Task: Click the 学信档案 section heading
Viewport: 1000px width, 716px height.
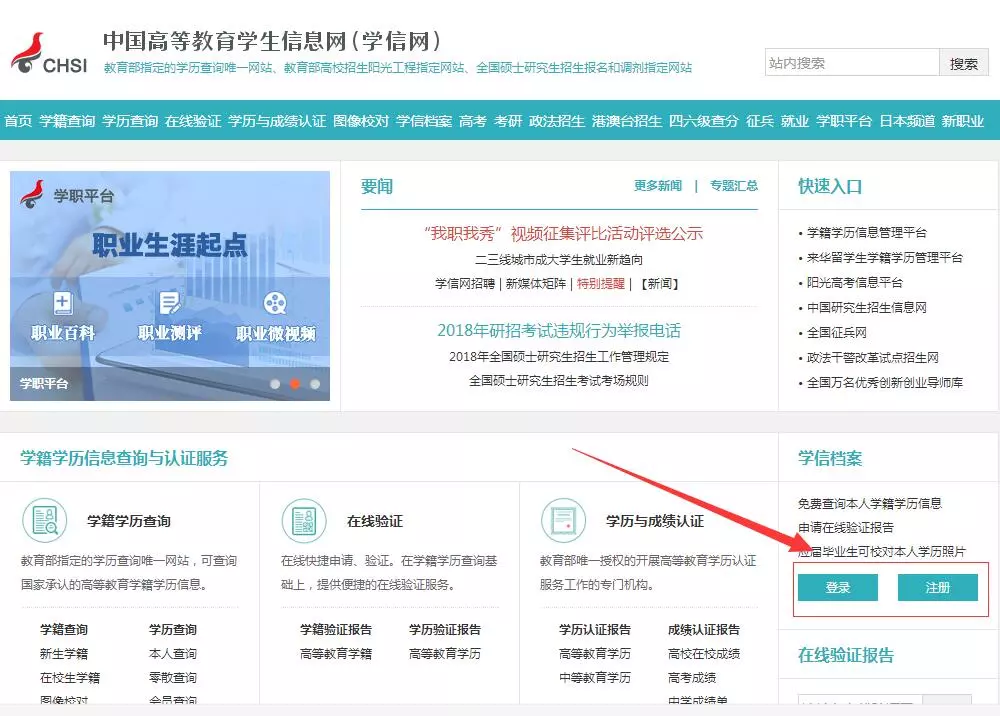Action: pos(830,458)
